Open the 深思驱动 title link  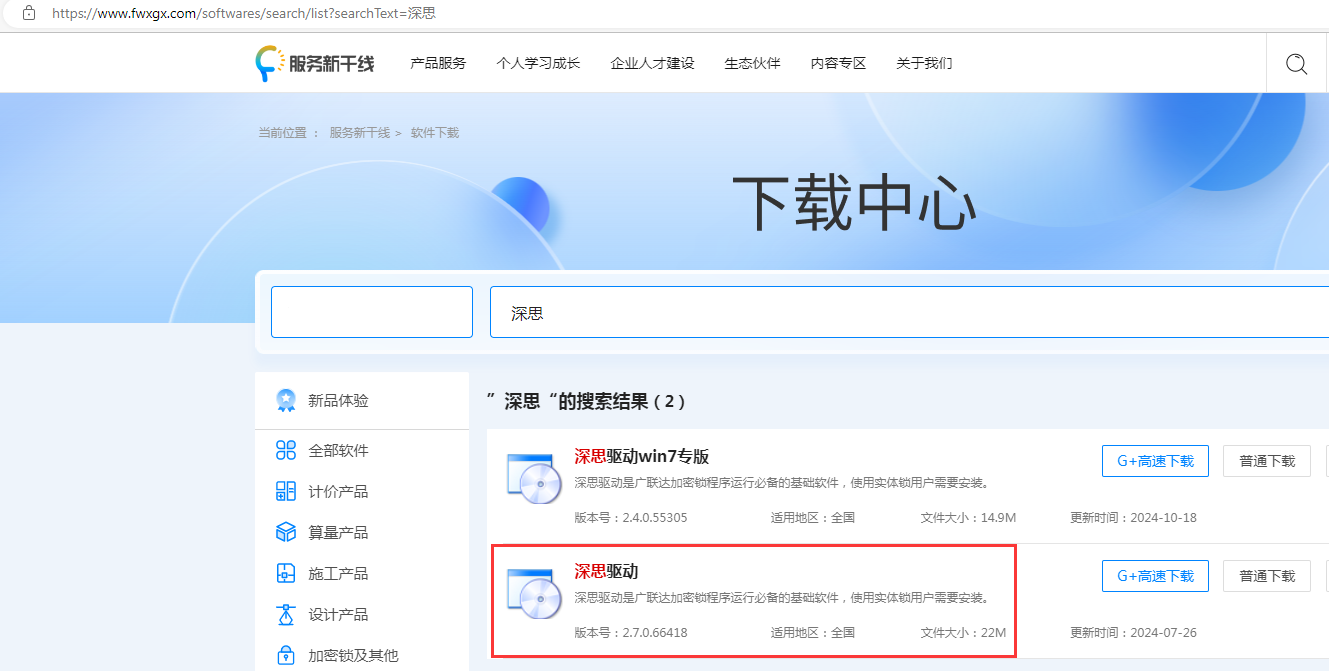click(606, 572)
